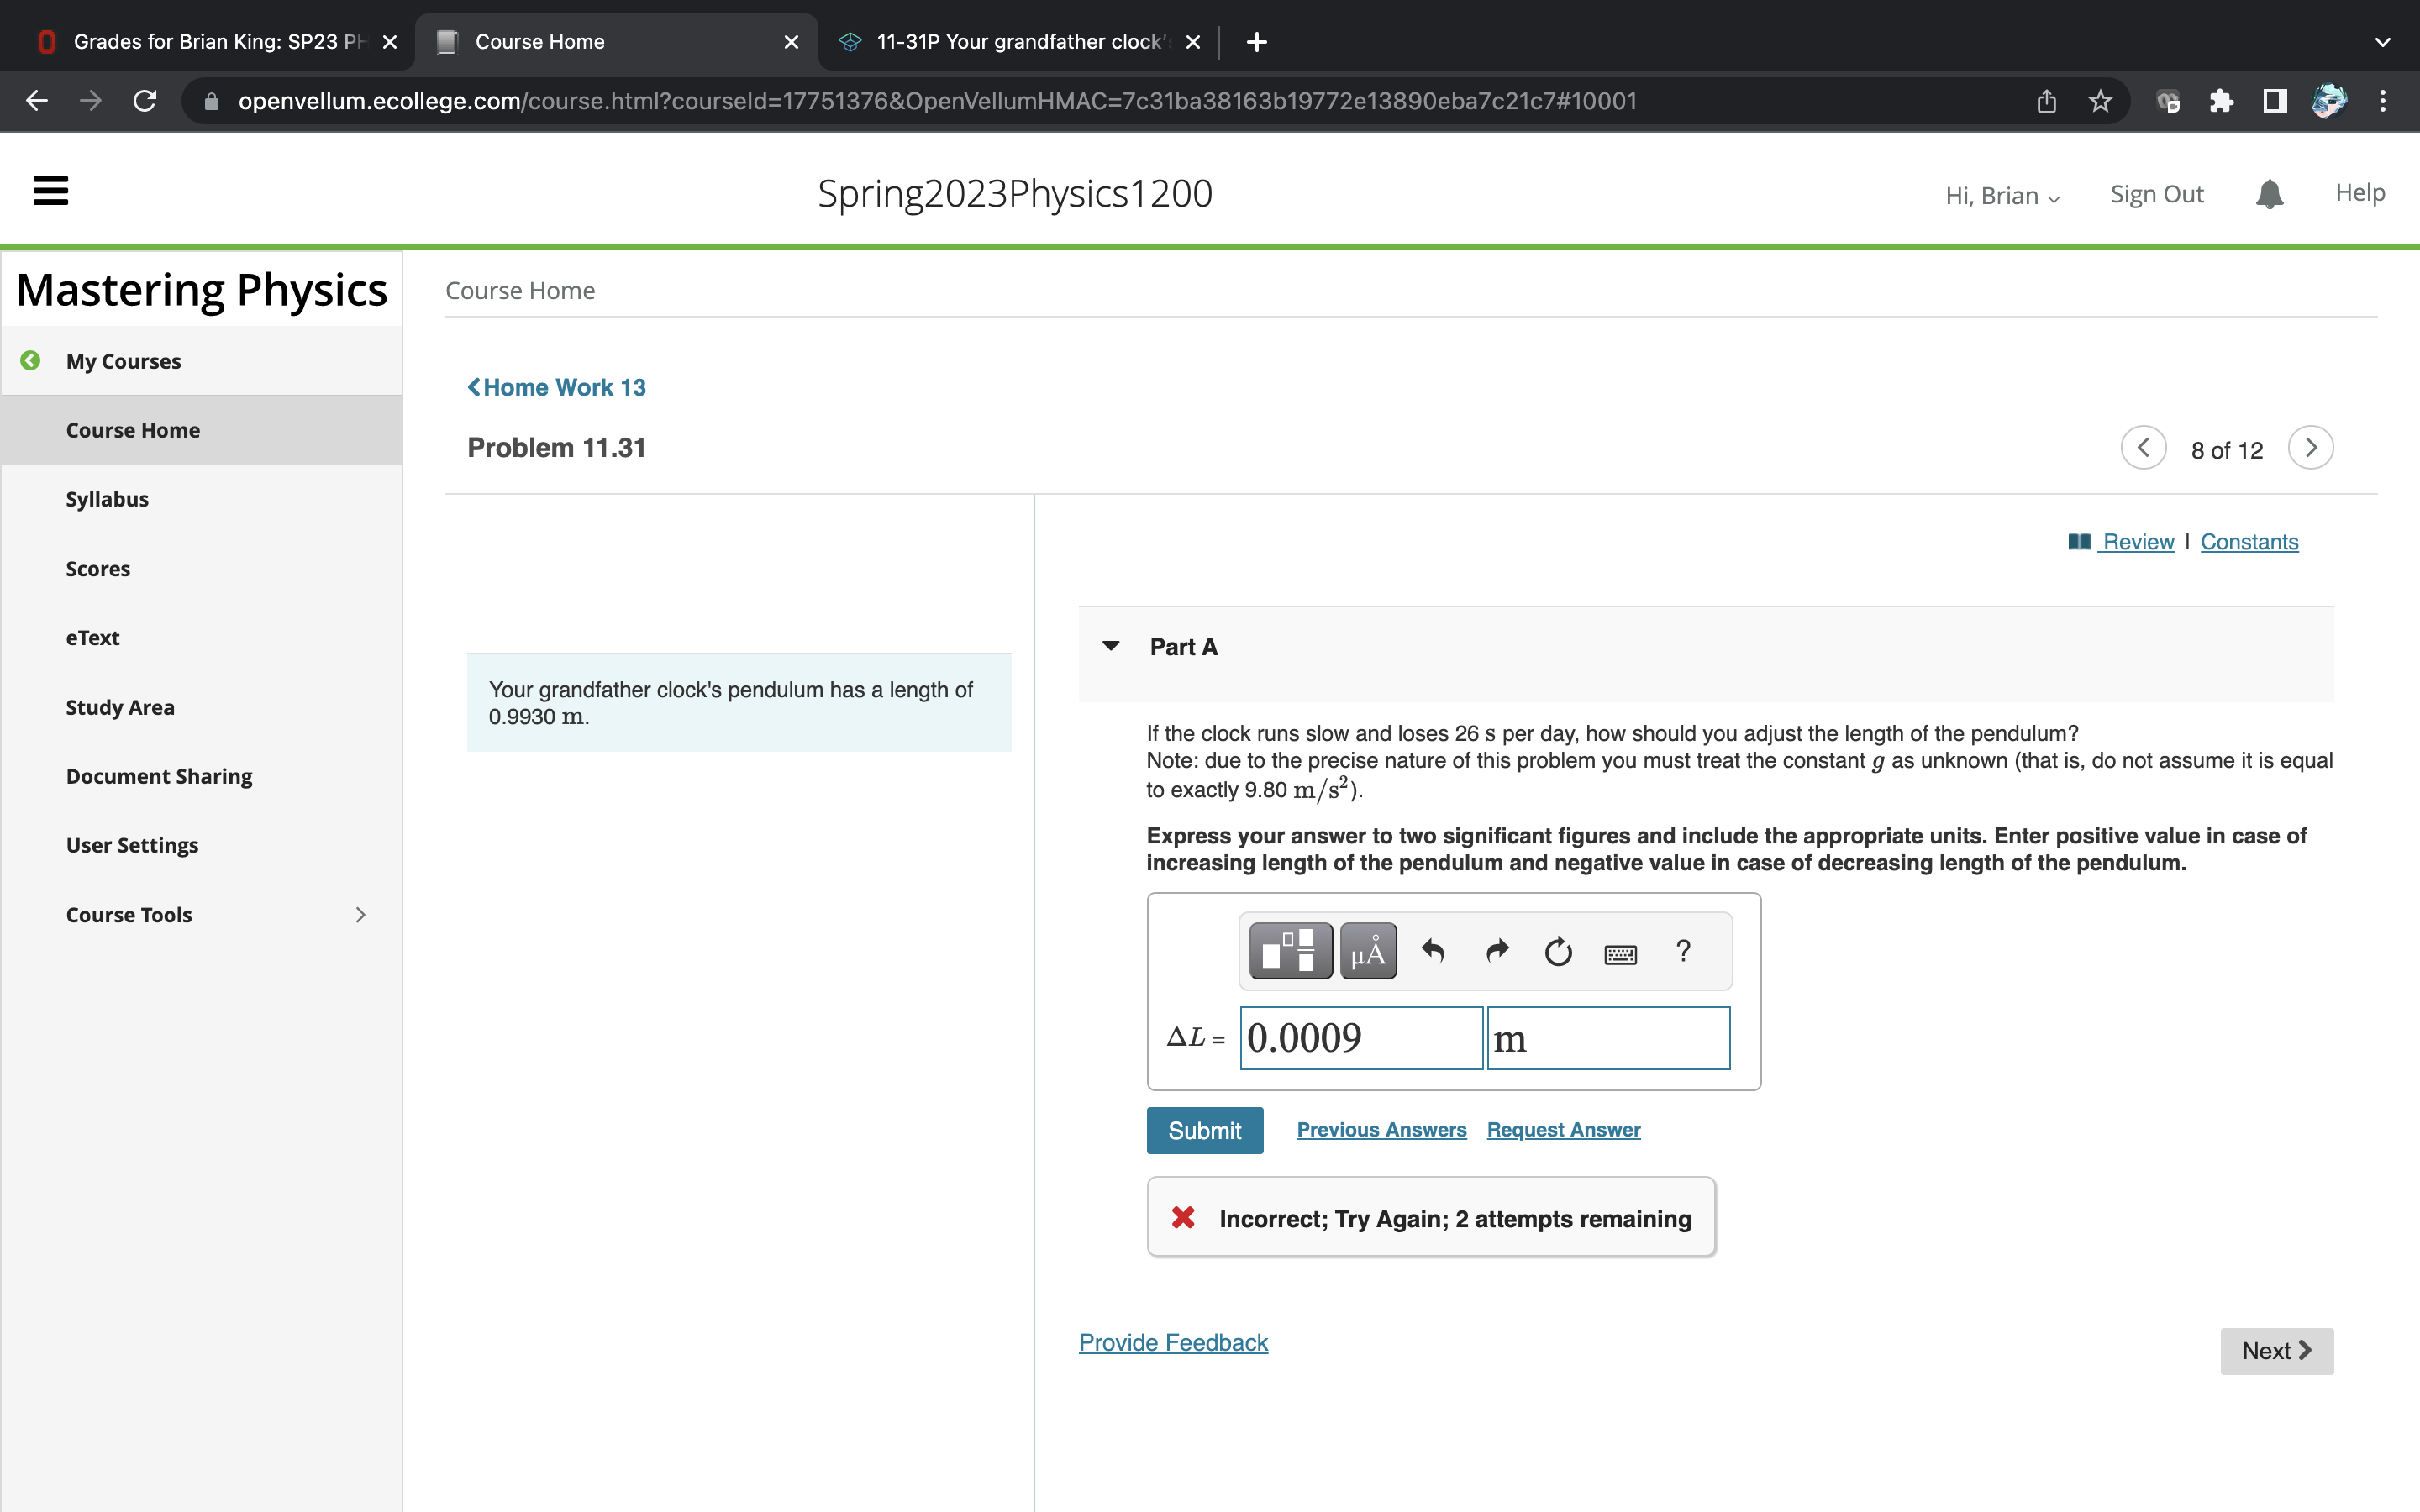This screenshot has width=2420, height=1512.
Task: Open the answer box help question mark
Action: pos(1683,951)
